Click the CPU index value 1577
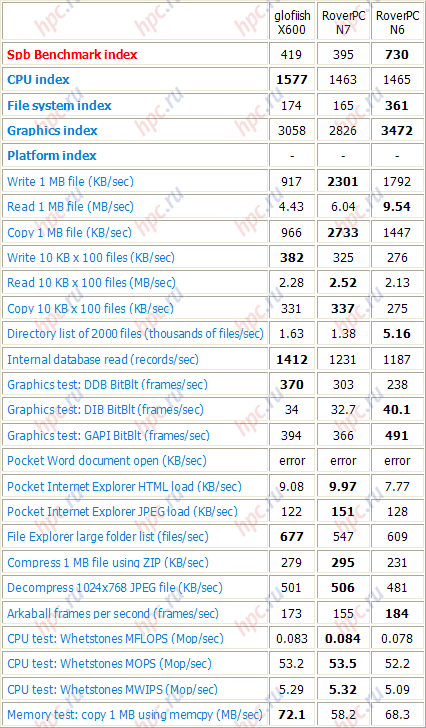Screen dimensions: 426x728 click(x=291, y=80)
